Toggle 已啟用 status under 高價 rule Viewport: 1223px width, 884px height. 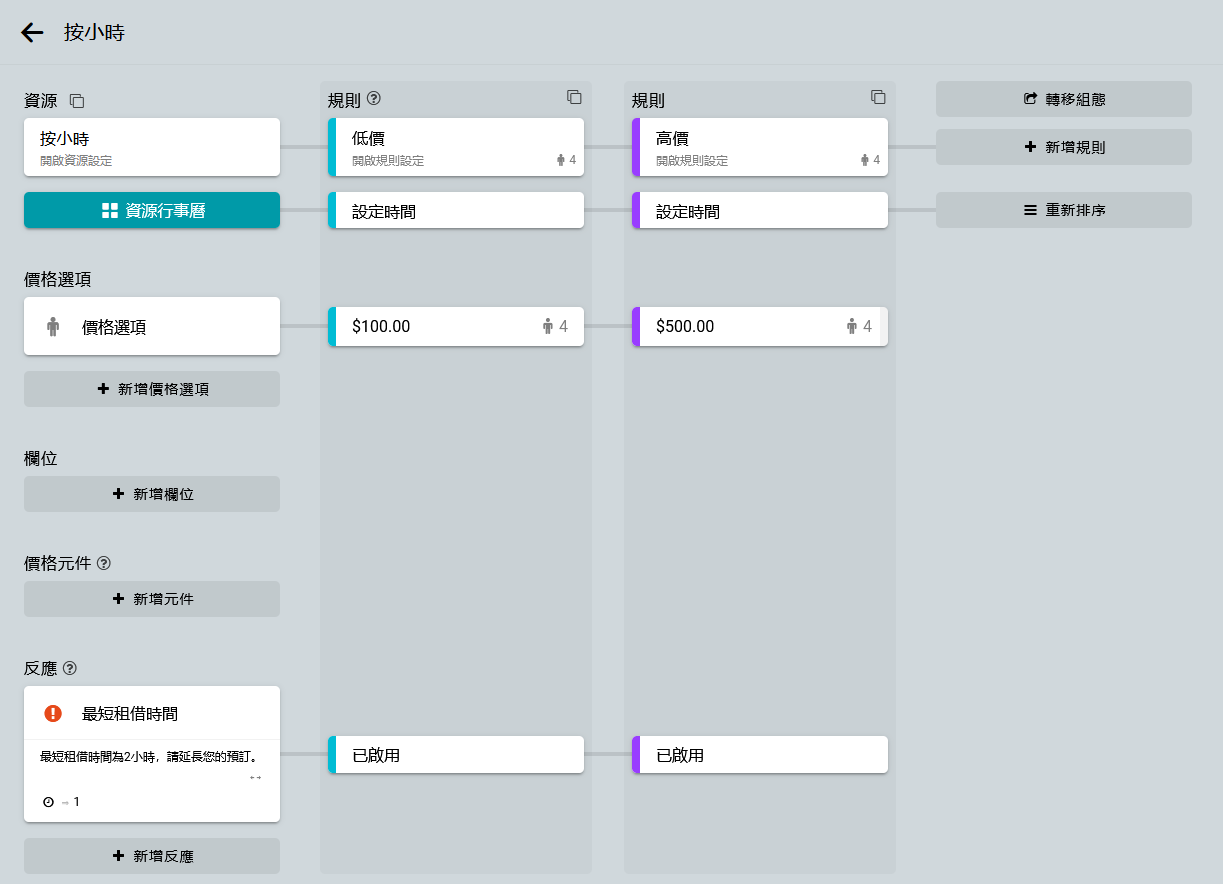760,755
